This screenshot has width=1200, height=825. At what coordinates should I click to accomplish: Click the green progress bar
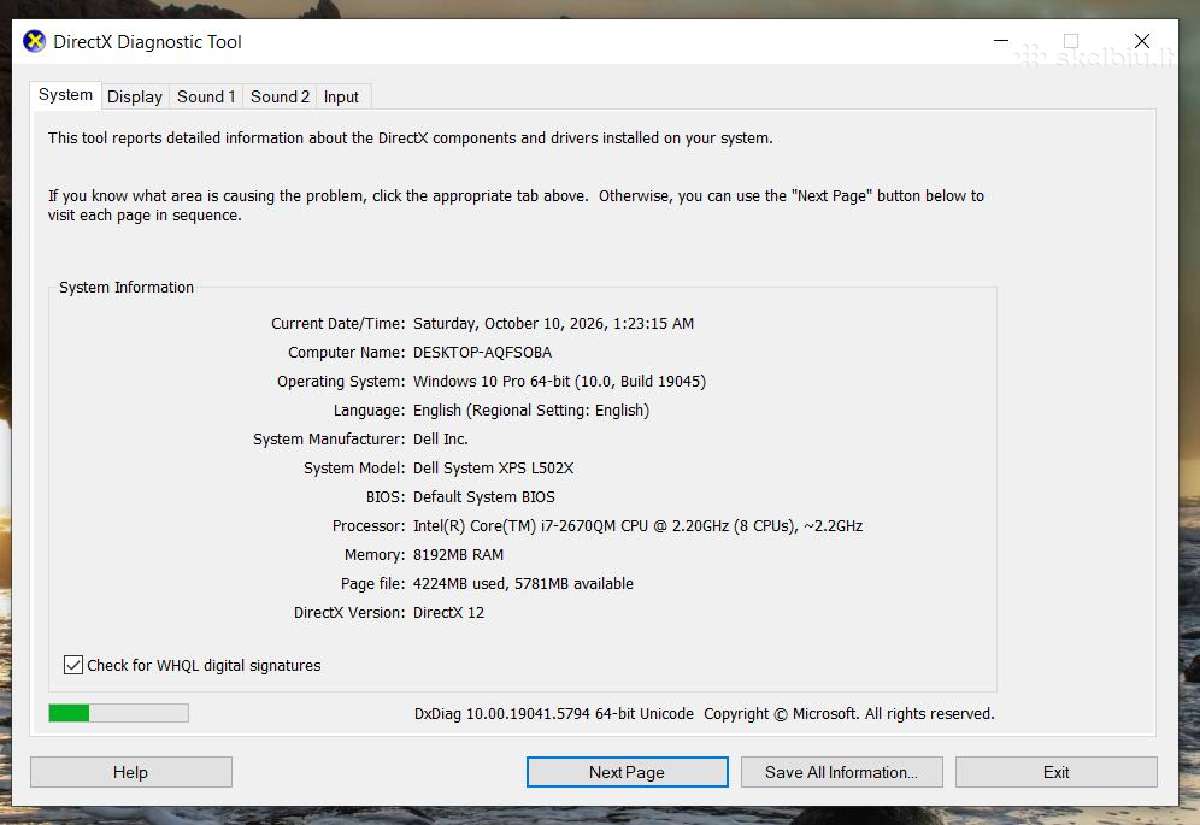click(118, 713)
